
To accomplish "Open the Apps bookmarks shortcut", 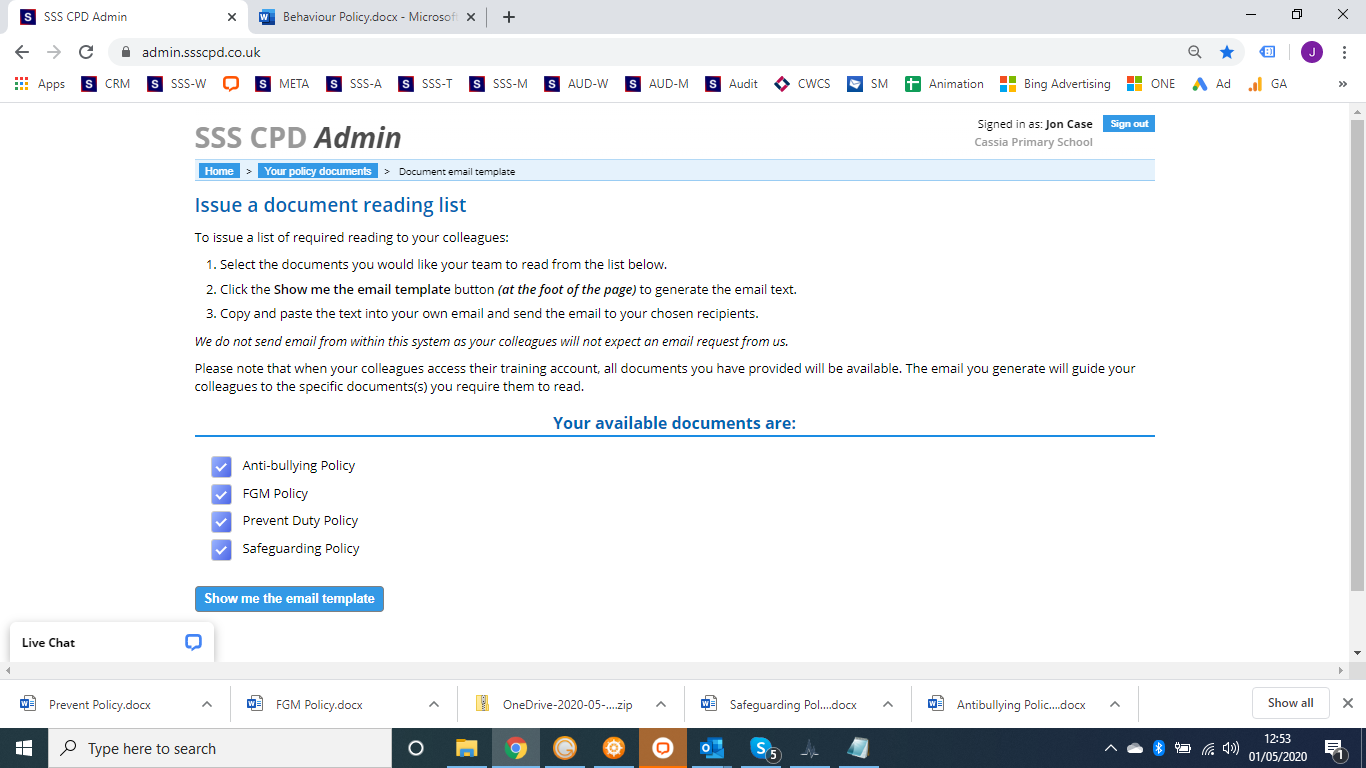I will coord(40,84).
